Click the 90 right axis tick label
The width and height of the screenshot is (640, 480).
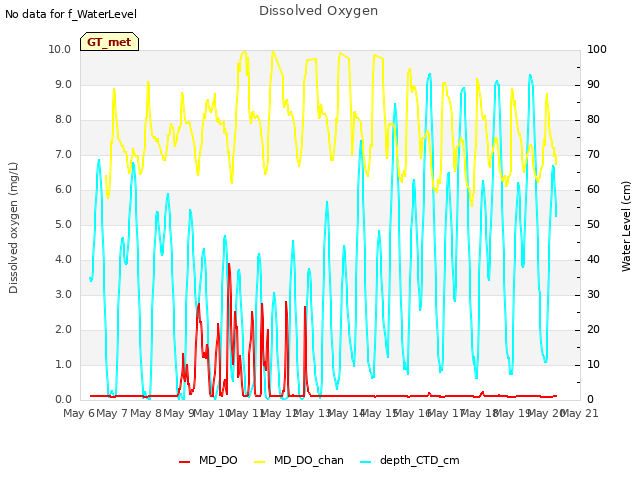coord(593,84)
